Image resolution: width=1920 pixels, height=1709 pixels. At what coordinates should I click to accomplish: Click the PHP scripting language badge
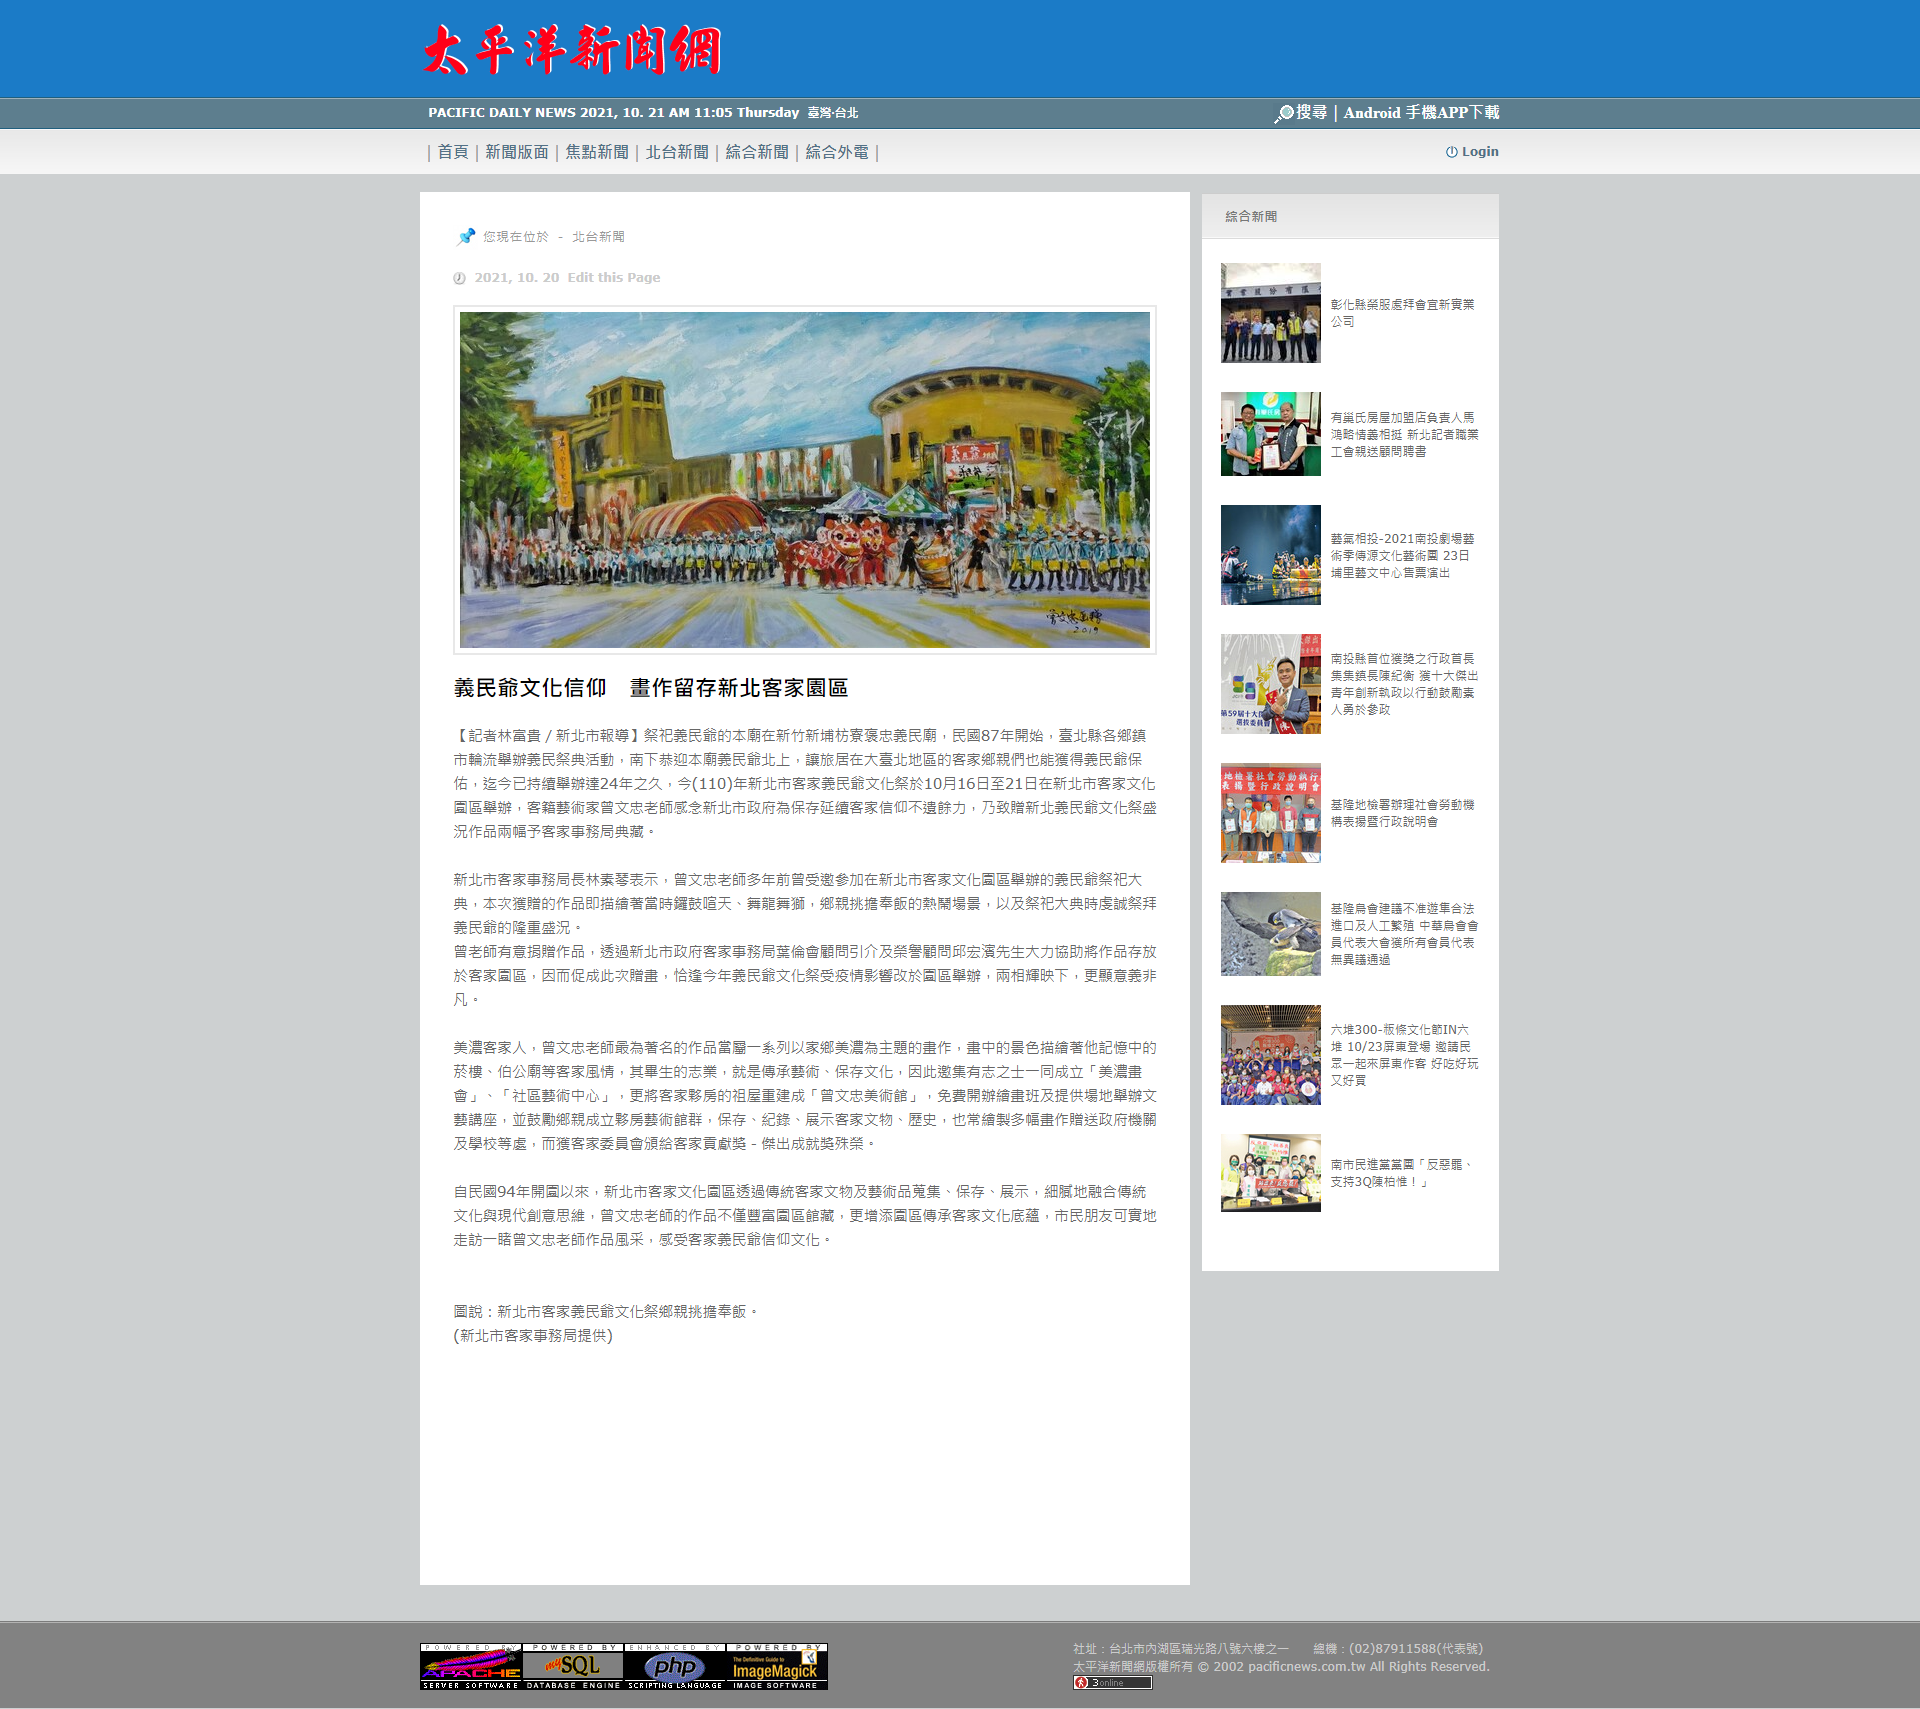click(675, 1666)
